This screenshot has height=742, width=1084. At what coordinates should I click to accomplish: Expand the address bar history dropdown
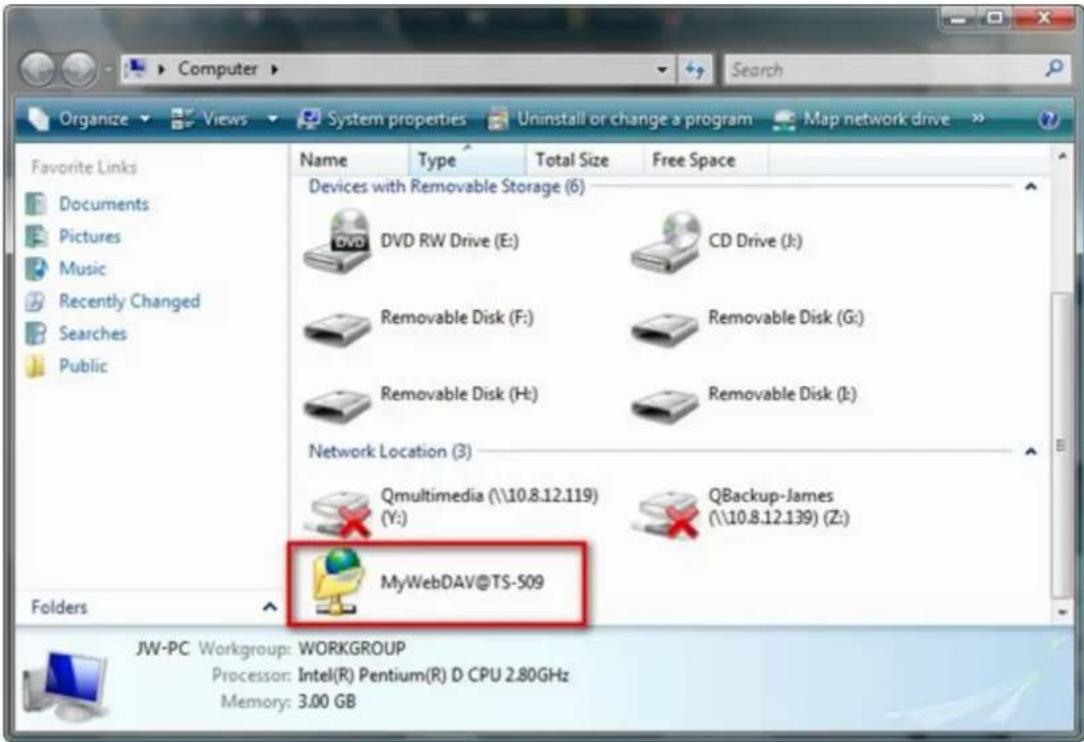662,70
